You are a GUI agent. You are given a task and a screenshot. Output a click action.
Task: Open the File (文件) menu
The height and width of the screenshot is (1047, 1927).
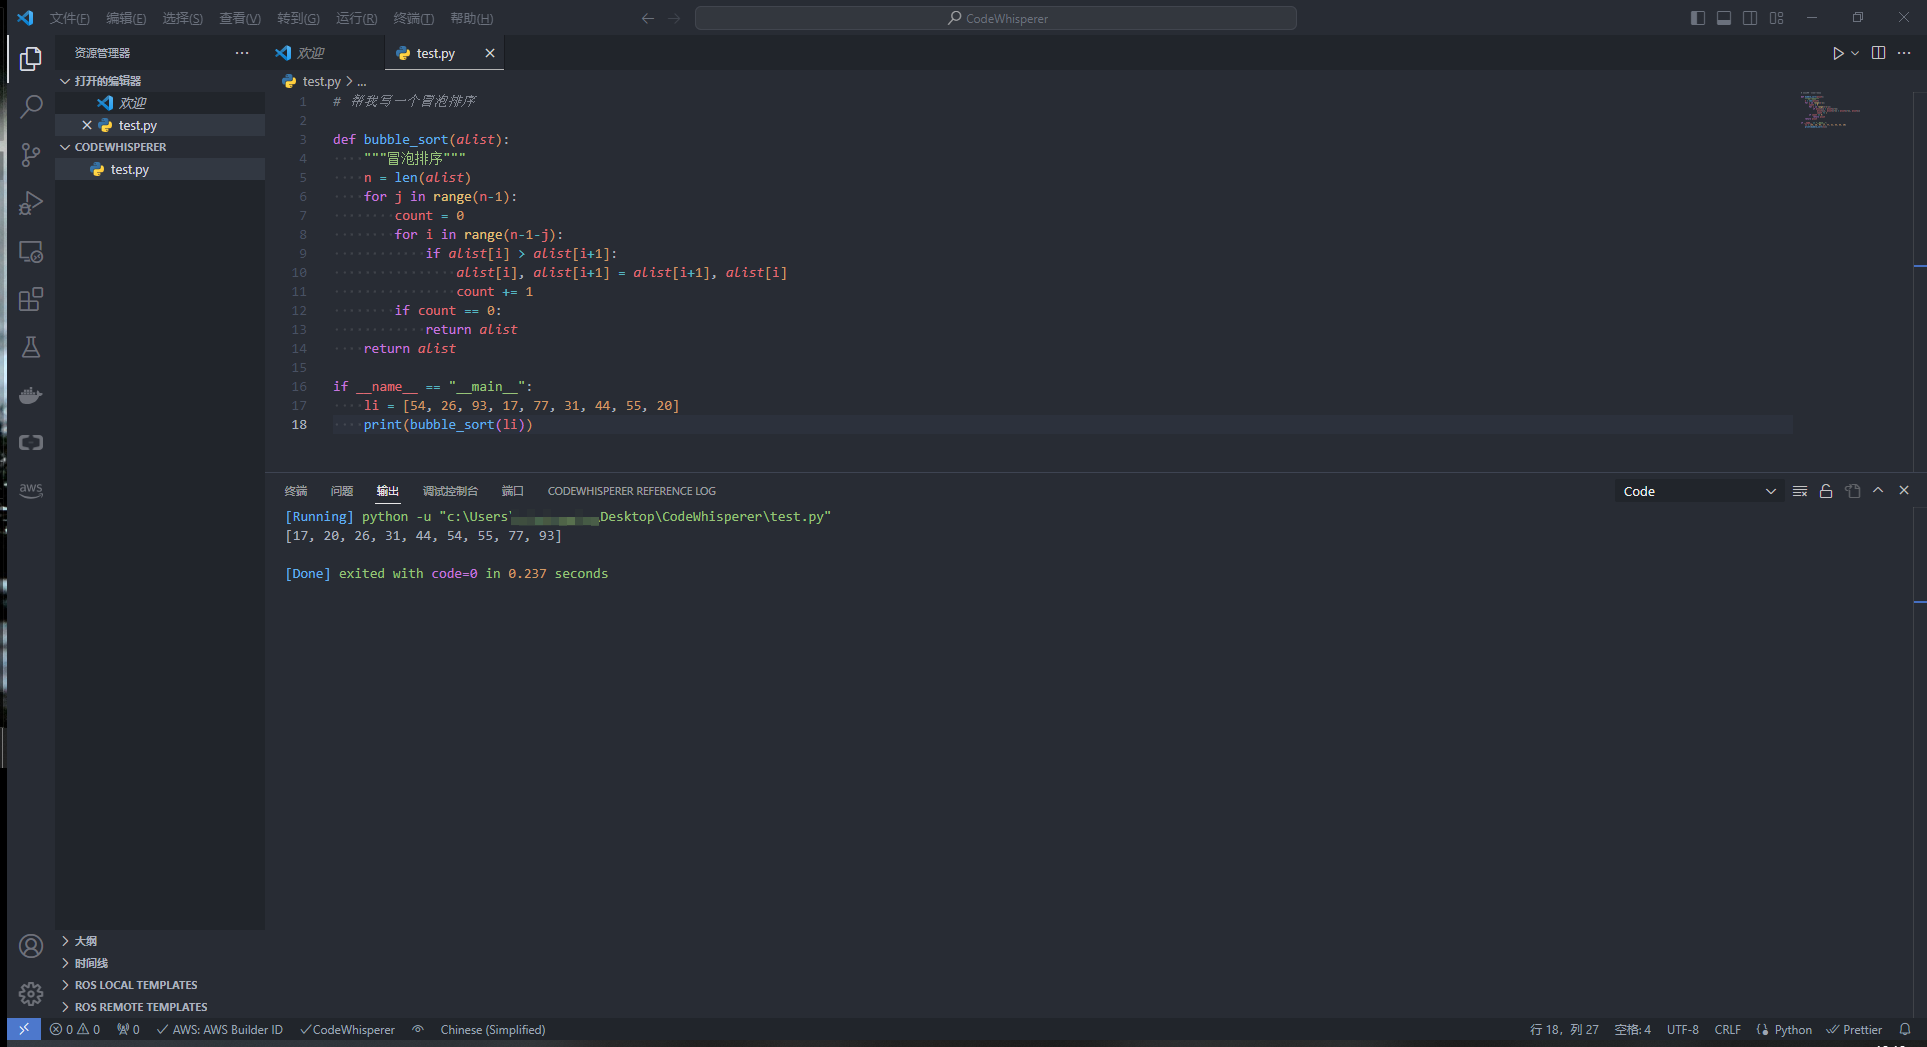pos(69,18)
